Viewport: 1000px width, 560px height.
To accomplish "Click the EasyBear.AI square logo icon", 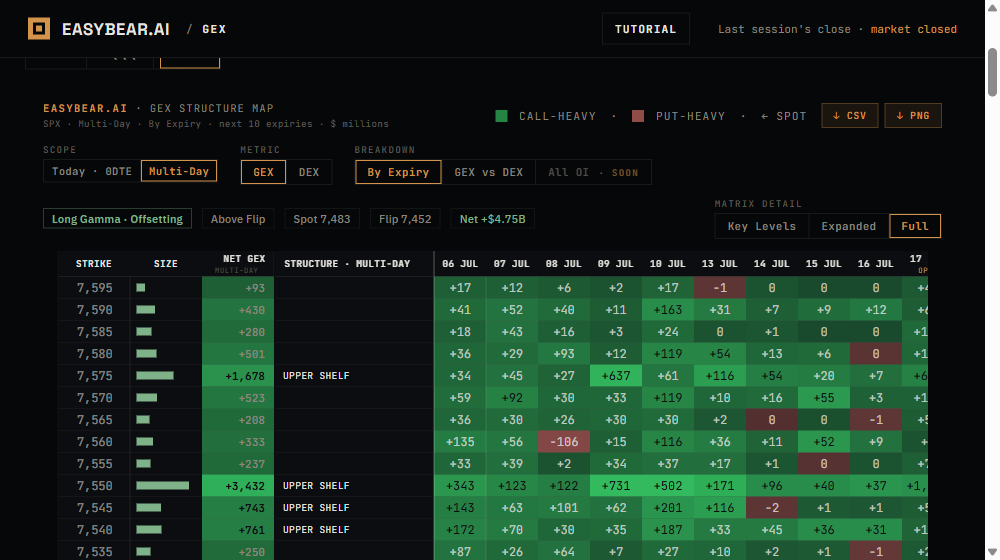I will pos(39,29).
